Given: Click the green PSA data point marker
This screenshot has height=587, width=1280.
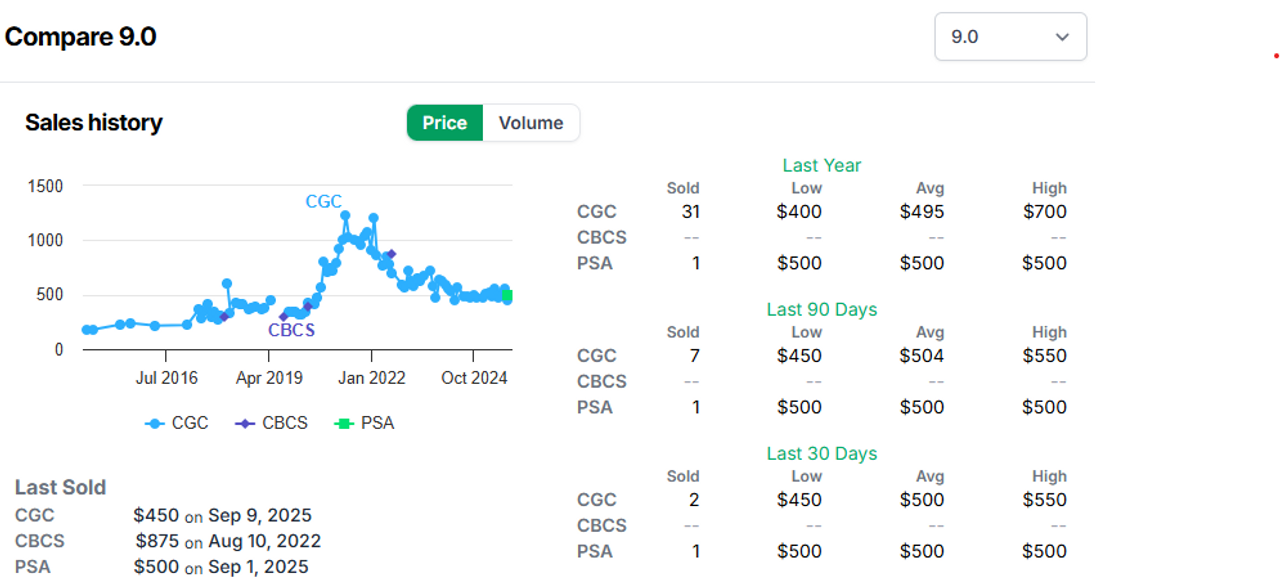Looking at the screenshot, I should coord(507,295).
